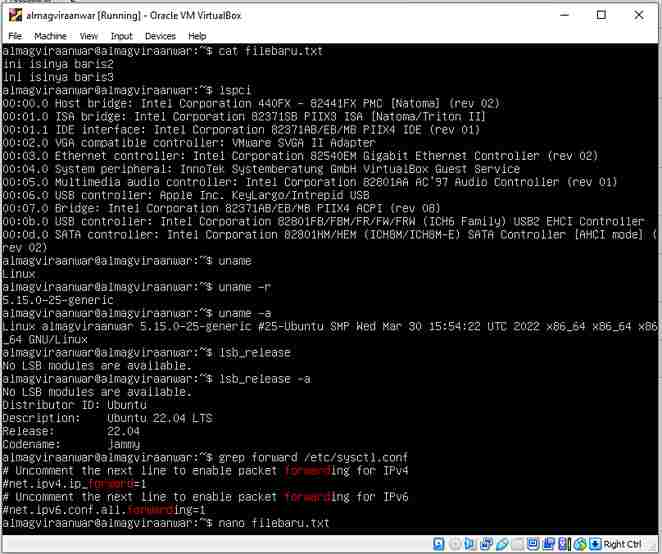Click the keyboard capture arrow icon
Screen dimensions: 662x554
click(595, 544)
